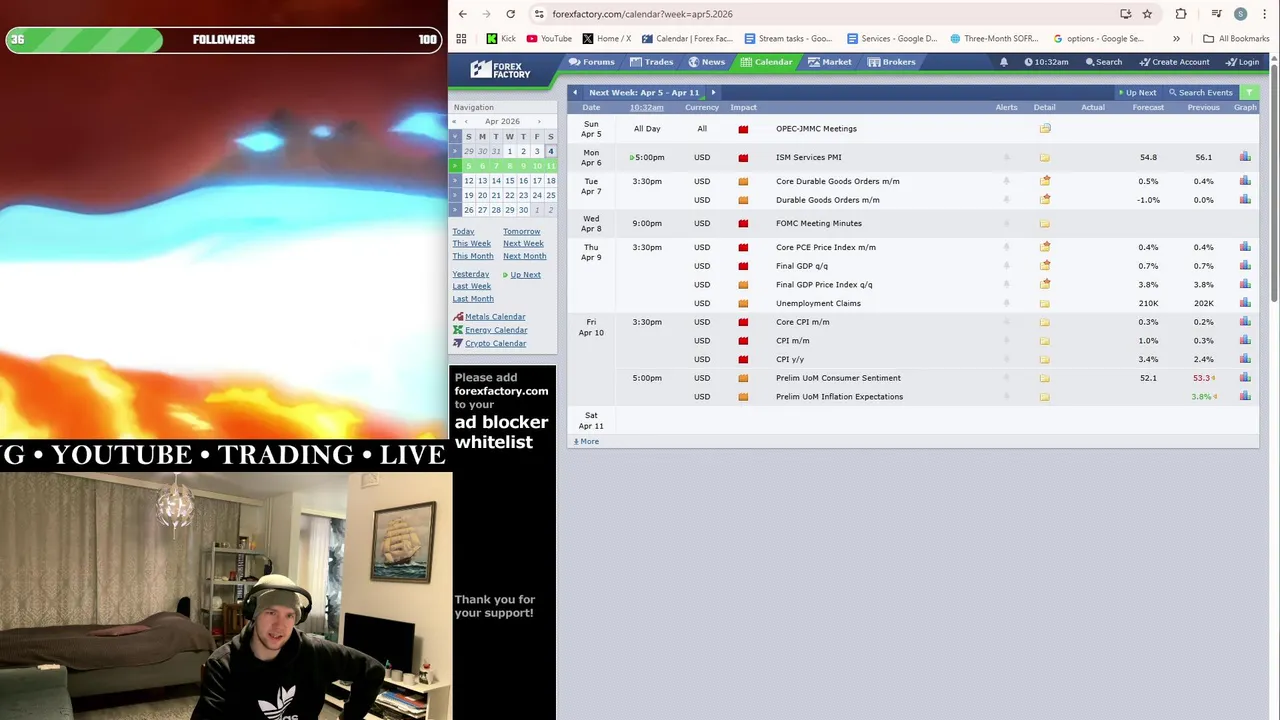Open graph icon for Core CPI m/m
1280x720 pixels.
[x=1245, y=322]
